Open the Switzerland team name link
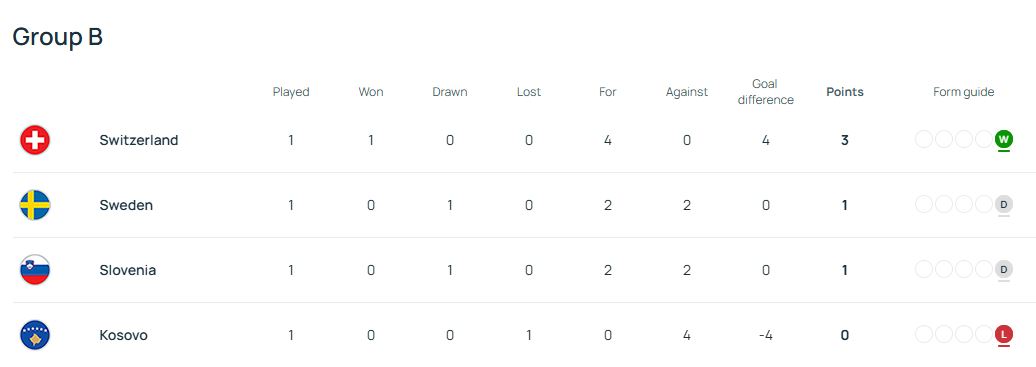This screenshot has width=1036, height=367. click(139, 140)
